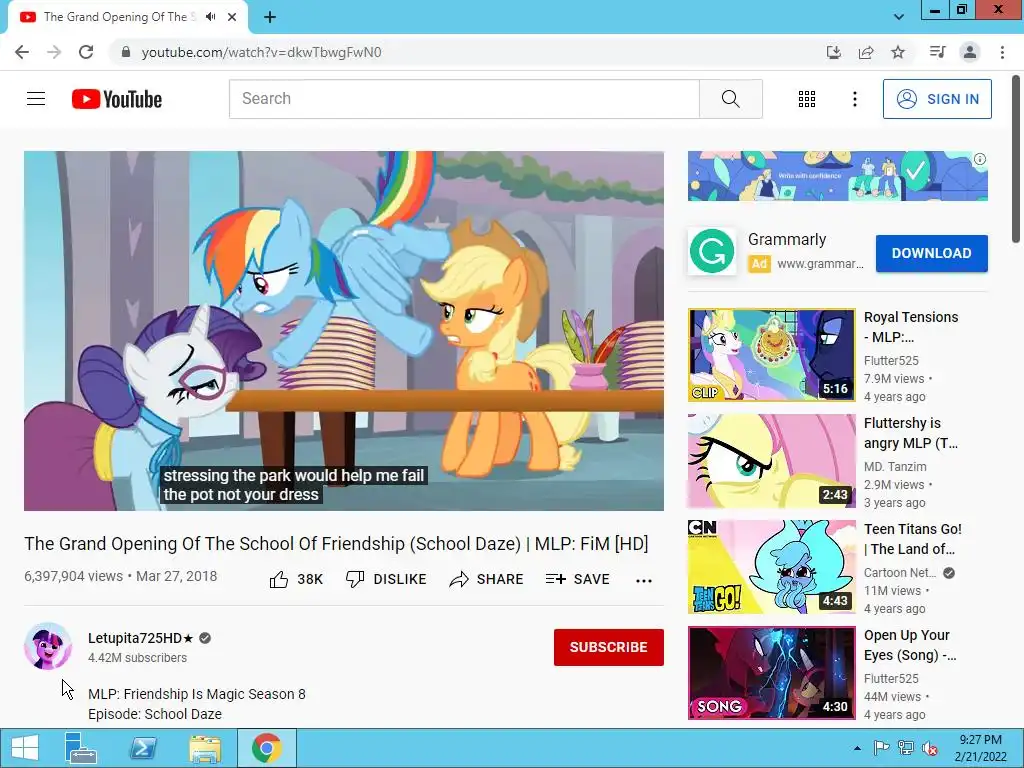Screen dimensions: 1024x768
Task: Click Episode: School Daze description text
Action: (155, 714)
